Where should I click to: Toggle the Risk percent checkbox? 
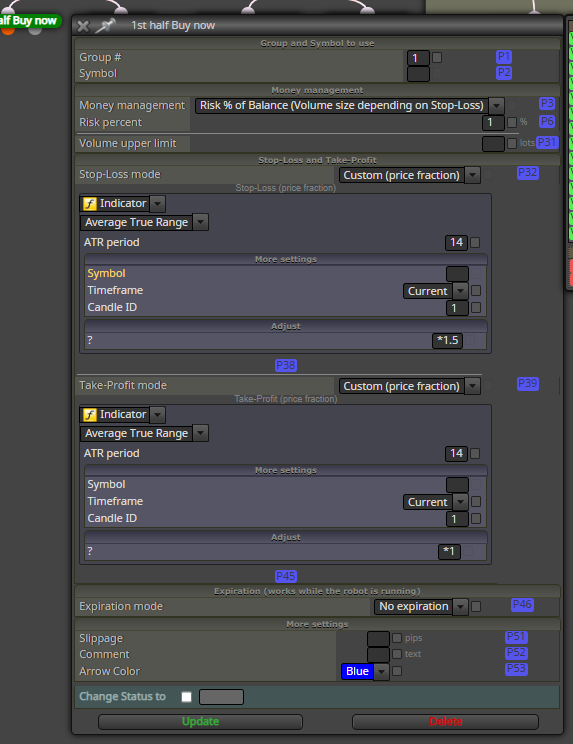point(512,122)
